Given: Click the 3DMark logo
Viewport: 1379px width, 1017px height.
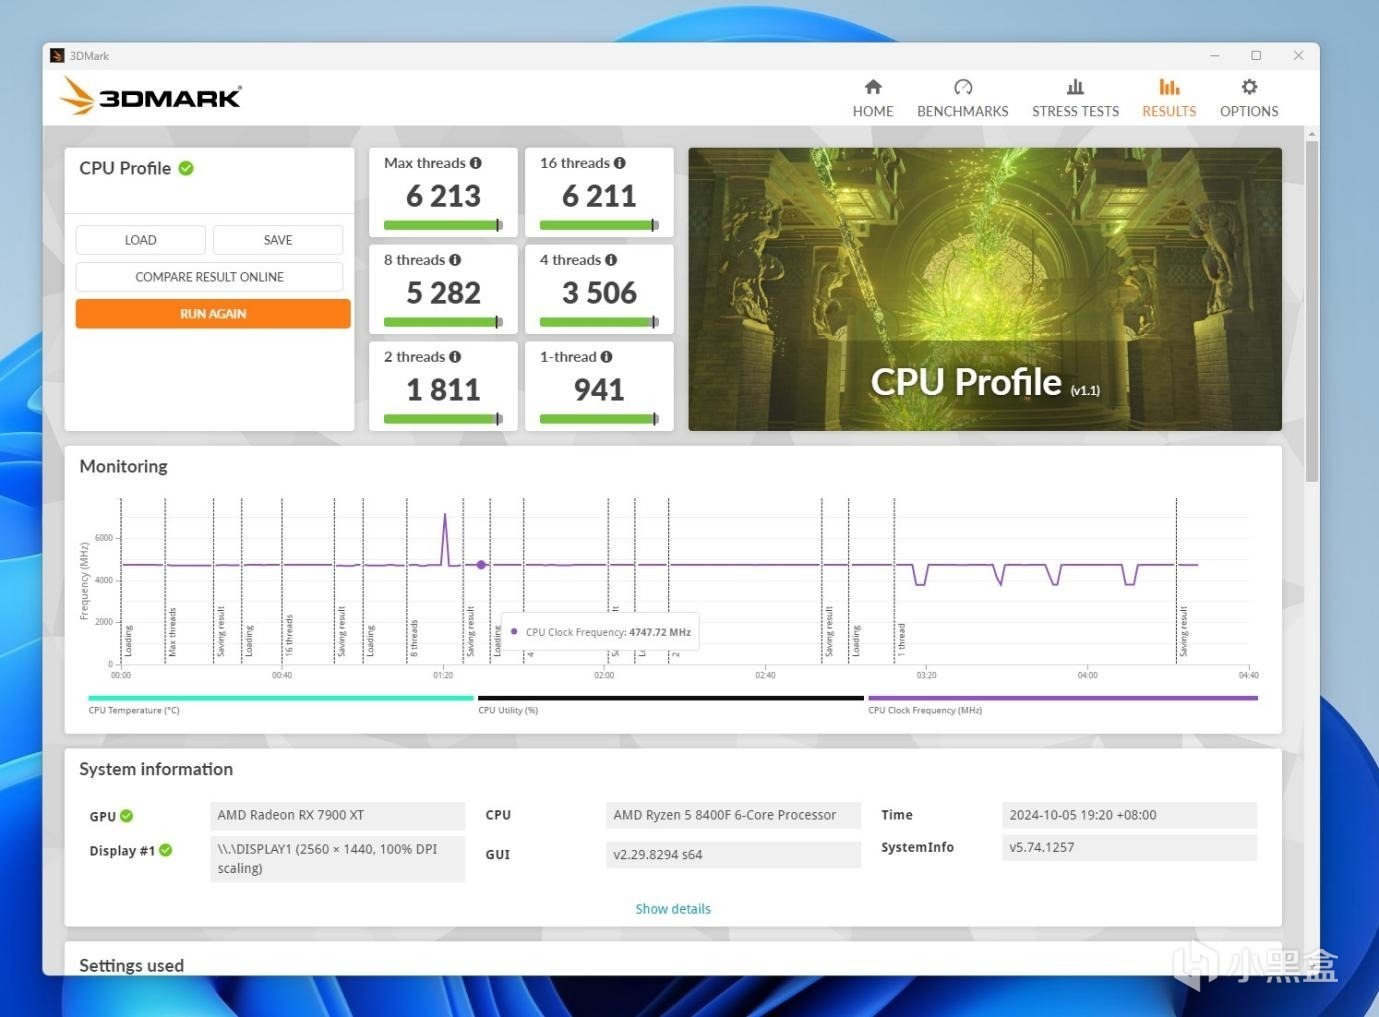Looking at the screenshot, I should point(151,97).
